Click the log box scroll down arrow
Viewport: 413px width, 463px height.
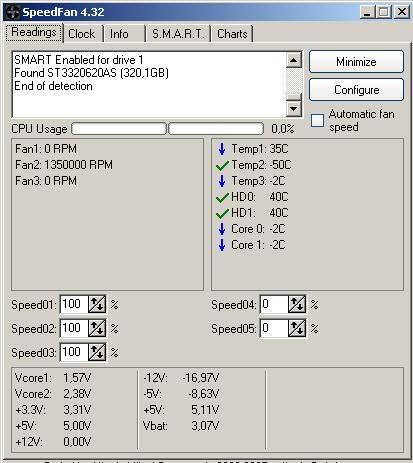(x=294, y=108)
